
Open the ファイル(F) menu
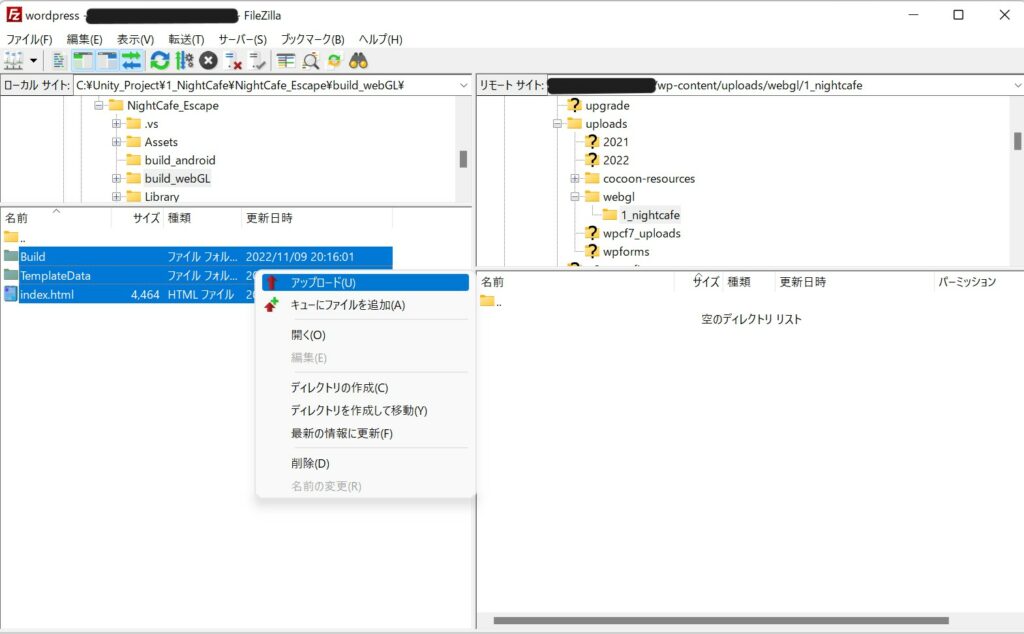[x=29, y=39]
